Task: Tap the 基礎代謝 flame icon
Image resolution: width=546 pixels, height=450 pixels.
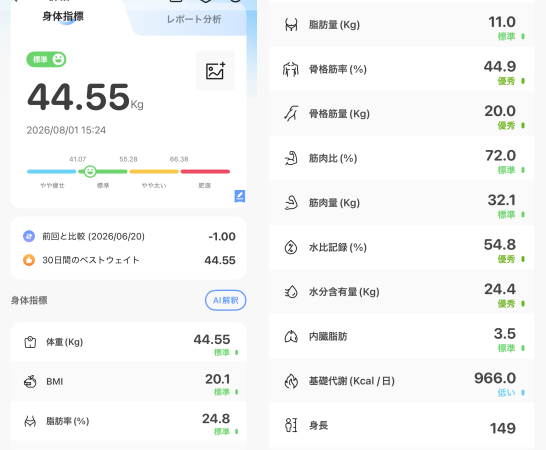Action: coord(291,381)
